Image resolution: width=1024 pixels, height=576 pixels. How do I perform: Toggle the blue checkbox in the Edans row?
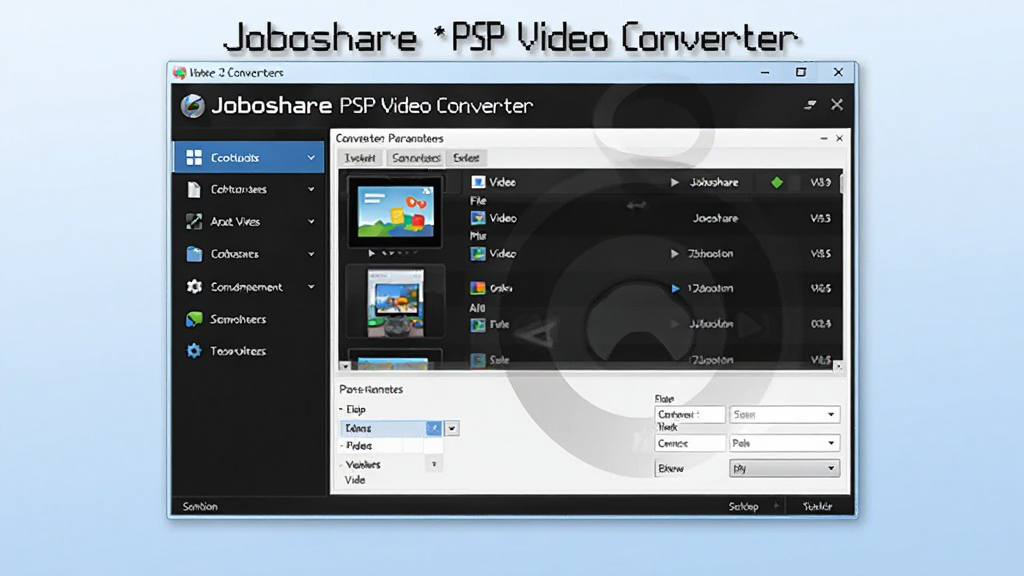click(x=434, y=428)
